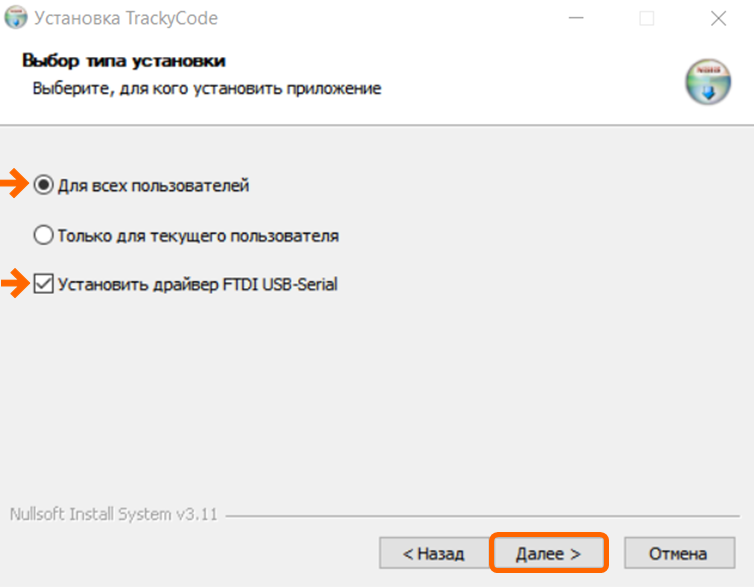Go back with the "Назад" button
Viewport: 754px width, 587px height.
pos(433,553)
